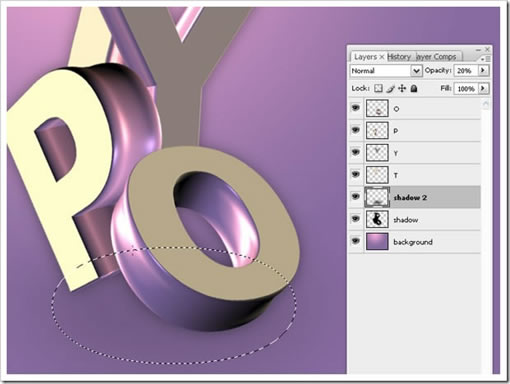Click the panel minimize dash icon
510x384 pixels.
pyautogui.click(x=479, y=50)
